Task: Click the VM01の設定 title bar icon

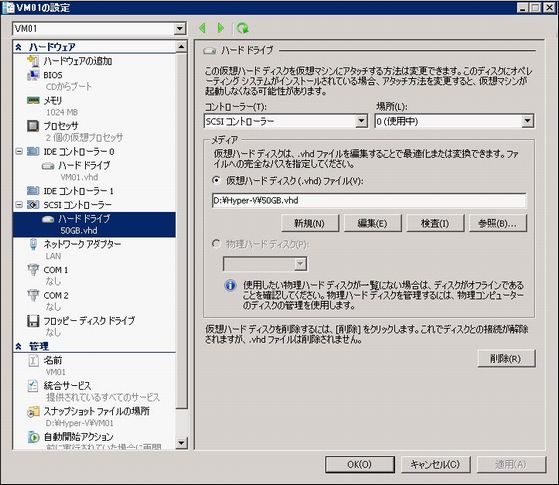Action: click(8, 7)
